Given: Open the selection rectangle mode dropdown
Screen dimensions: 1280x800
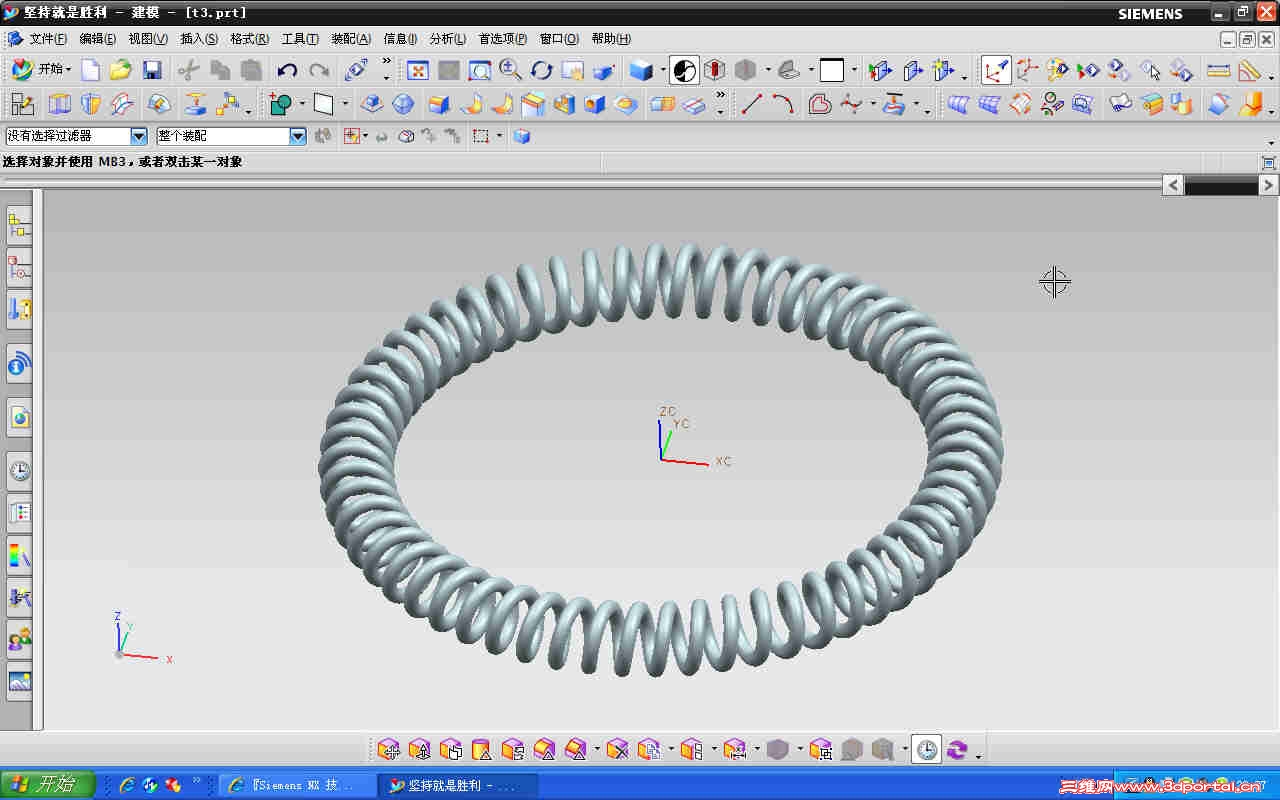Looking at the screenshot, I should coord(499,136).
